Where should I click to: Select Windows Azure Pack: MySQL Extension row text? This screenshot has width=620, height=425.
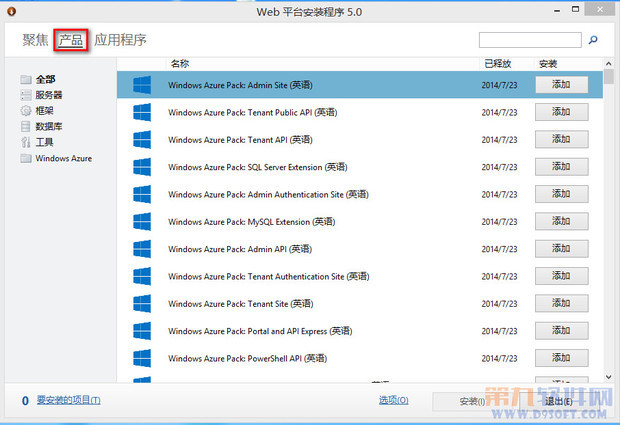(251, 221)
